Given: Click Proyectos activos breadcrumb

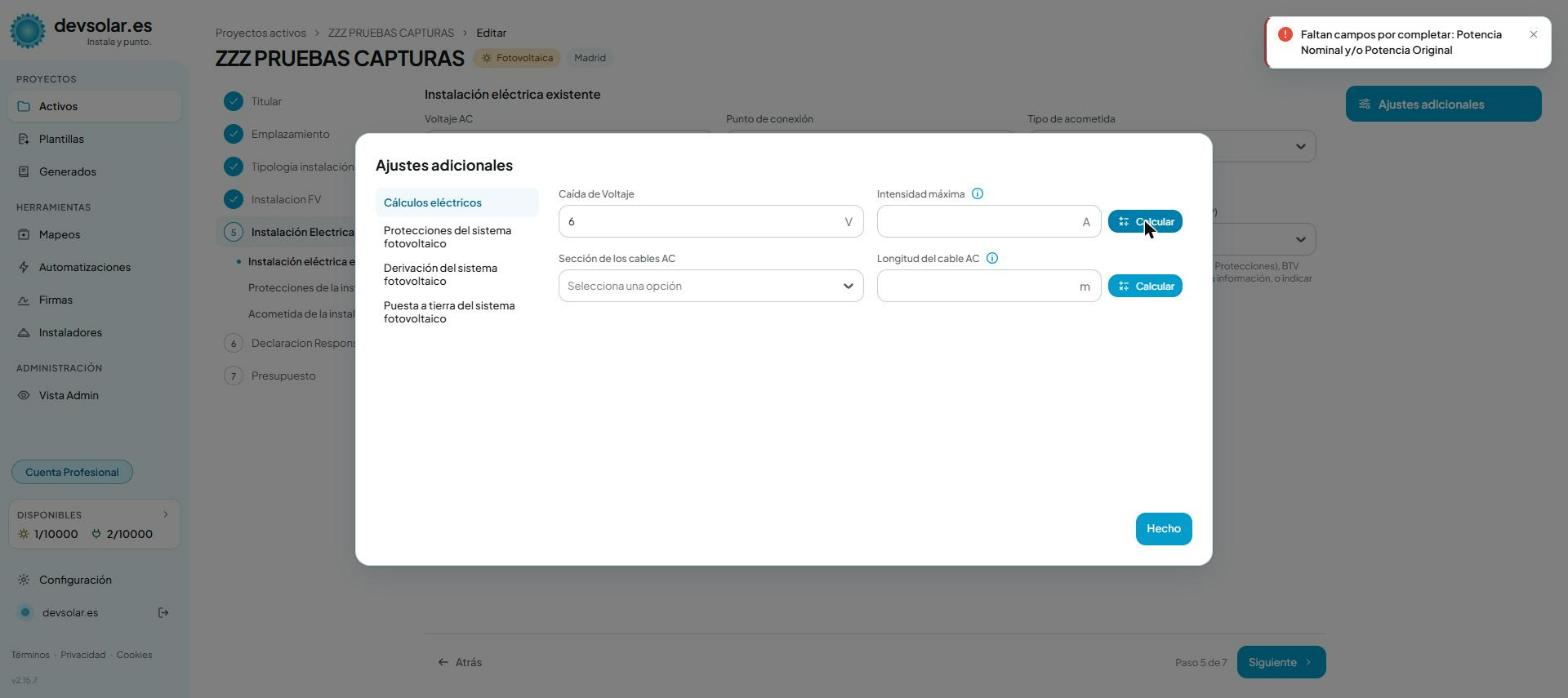Looking at the screenshot, I should tap(261, 33).
